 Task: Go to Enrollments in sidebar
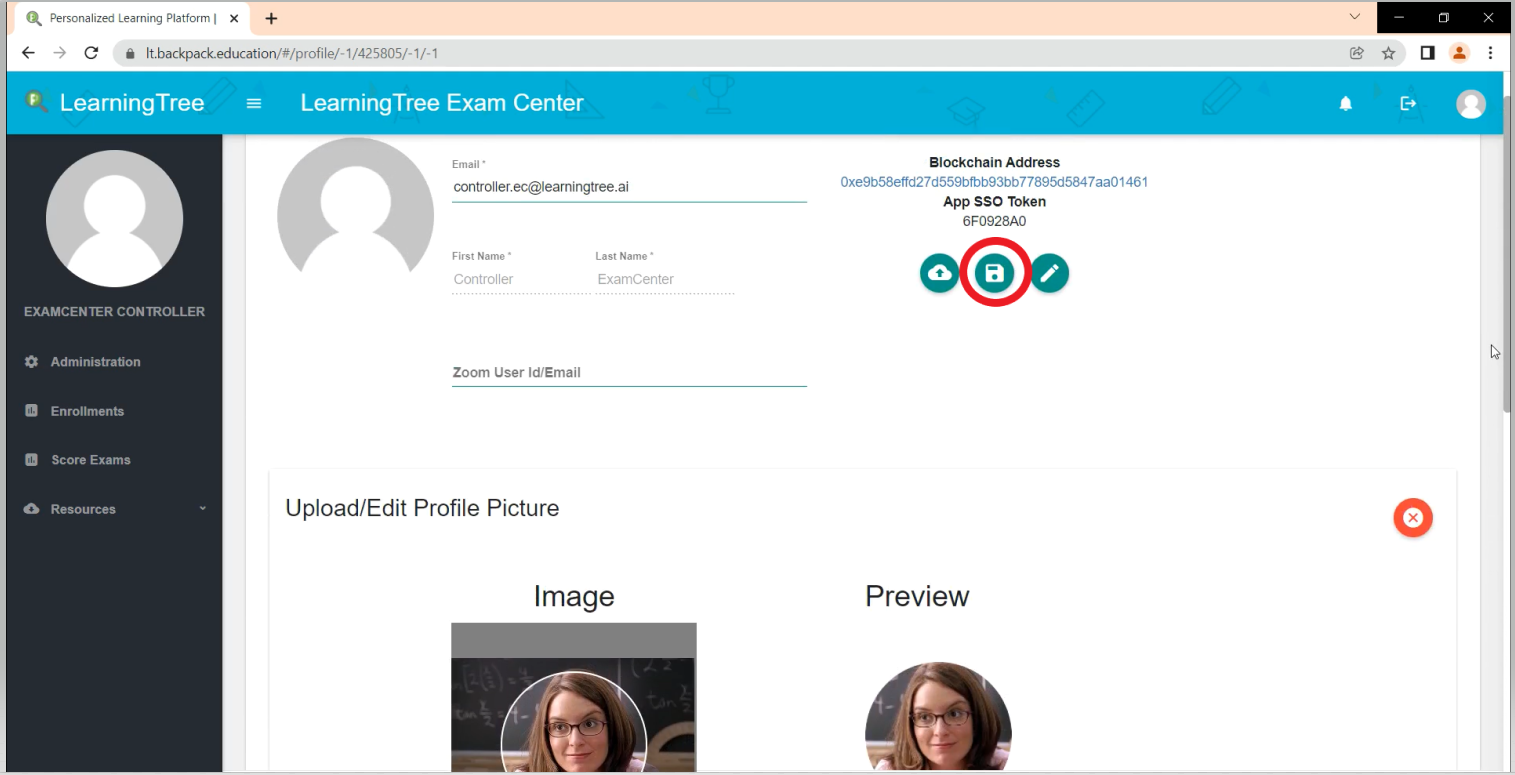point(87,411)
